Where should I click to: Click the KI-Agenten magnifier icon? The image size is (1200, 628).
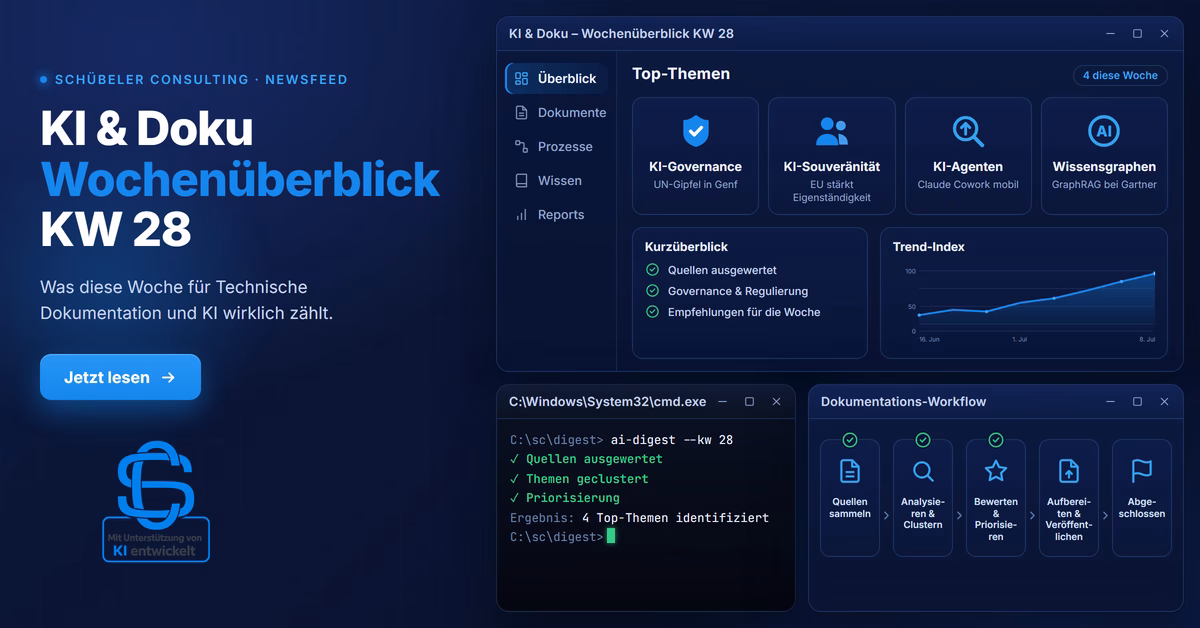968,131
